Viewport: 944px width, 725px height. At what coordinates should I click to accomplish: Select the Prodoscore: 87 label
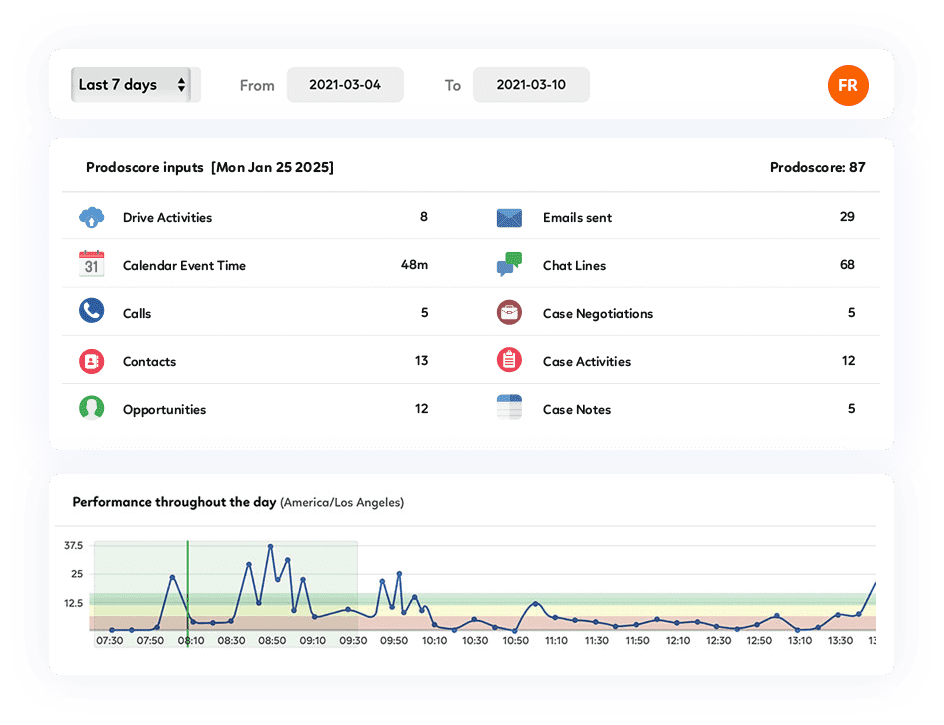(x=817, y=167)
